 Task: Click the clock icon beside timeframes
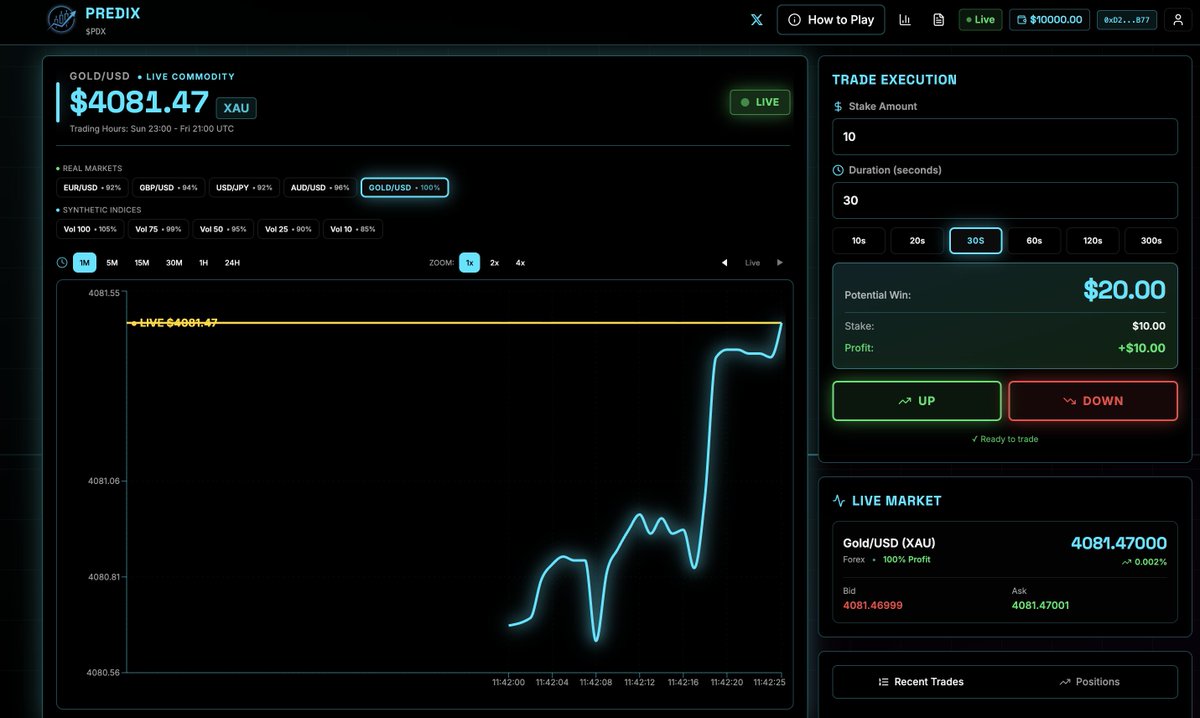pos(62,263)
